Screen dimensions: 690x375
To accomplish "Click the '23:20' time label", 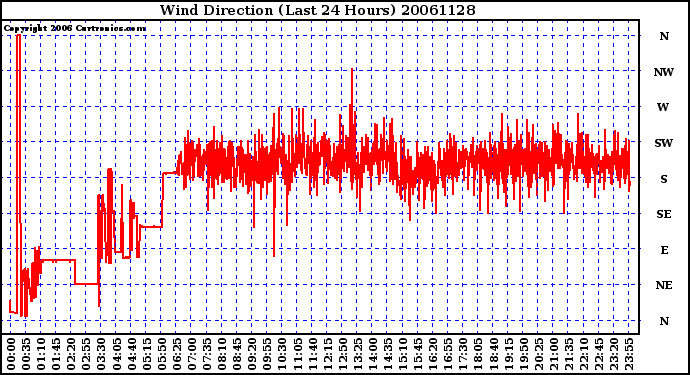I will (613, 355).
